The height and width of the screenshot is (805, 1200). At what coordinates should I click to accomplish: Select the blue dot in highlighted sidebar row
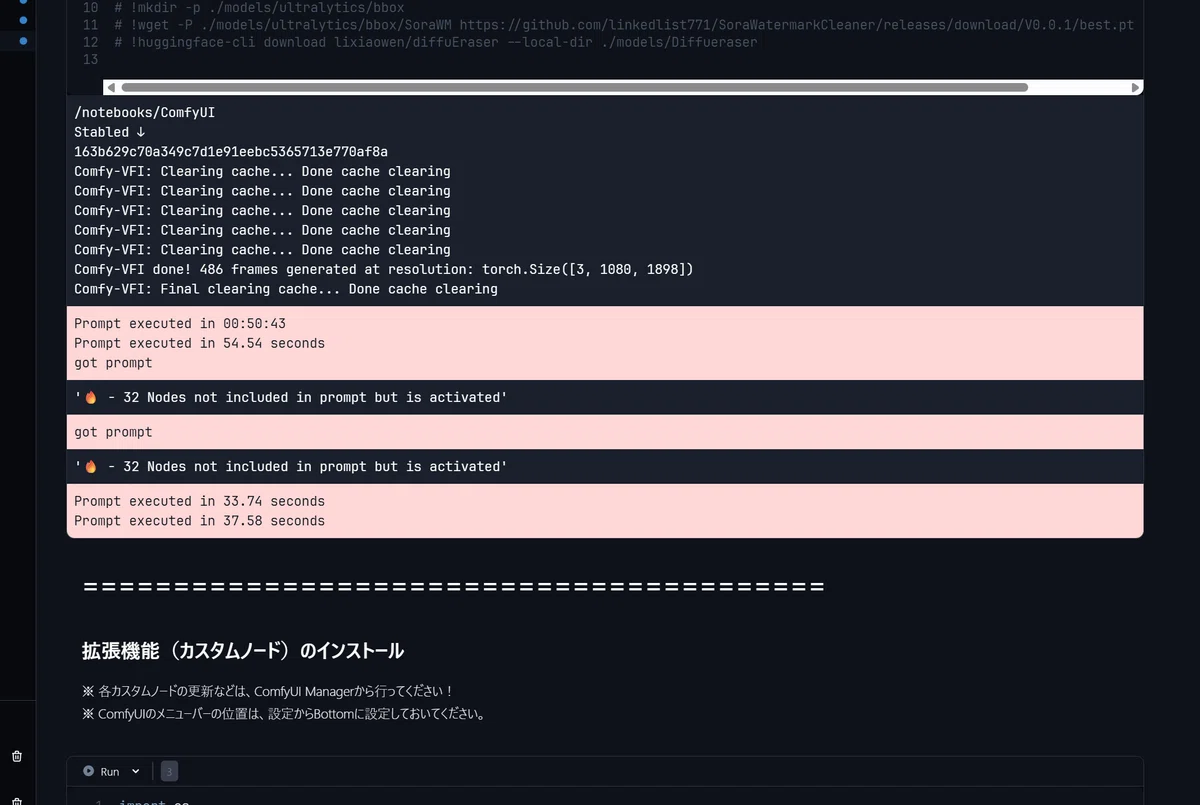tap(24, 41)
